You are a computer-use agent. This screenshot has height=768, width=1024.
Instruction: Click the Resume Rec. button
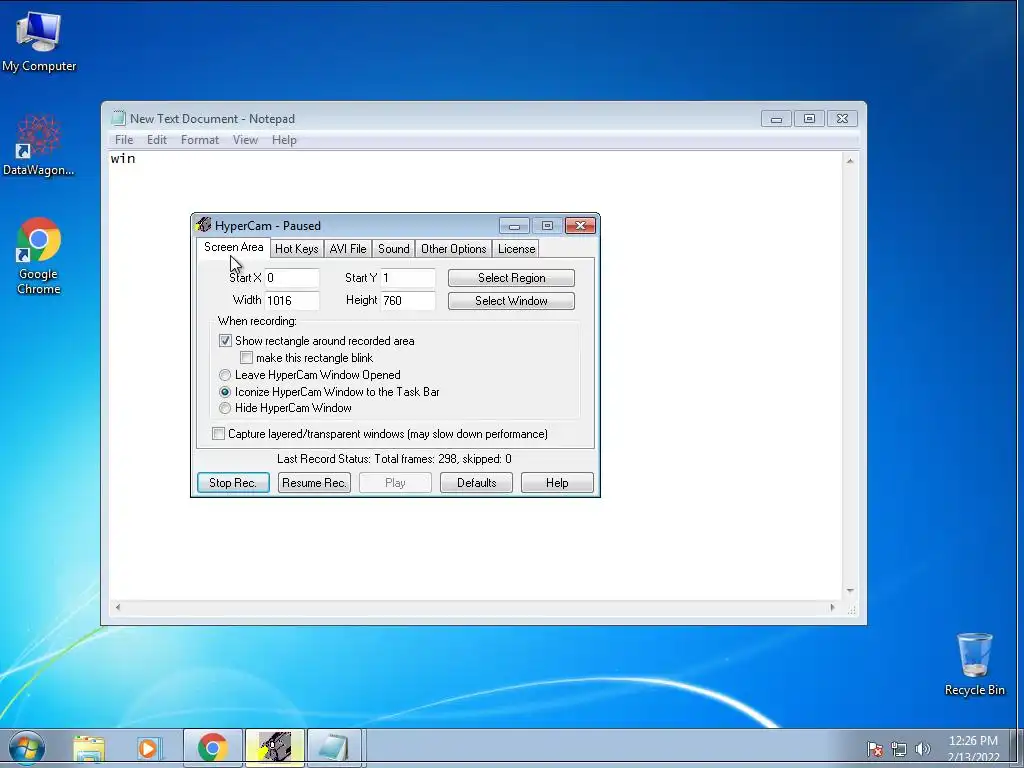314,483
